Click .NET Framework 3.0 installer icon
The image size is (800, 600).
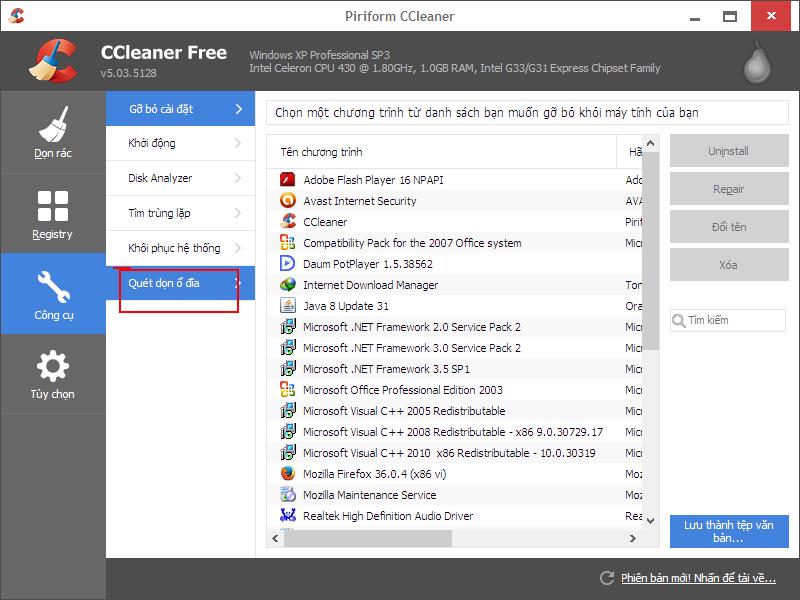[x=288, y=347]
